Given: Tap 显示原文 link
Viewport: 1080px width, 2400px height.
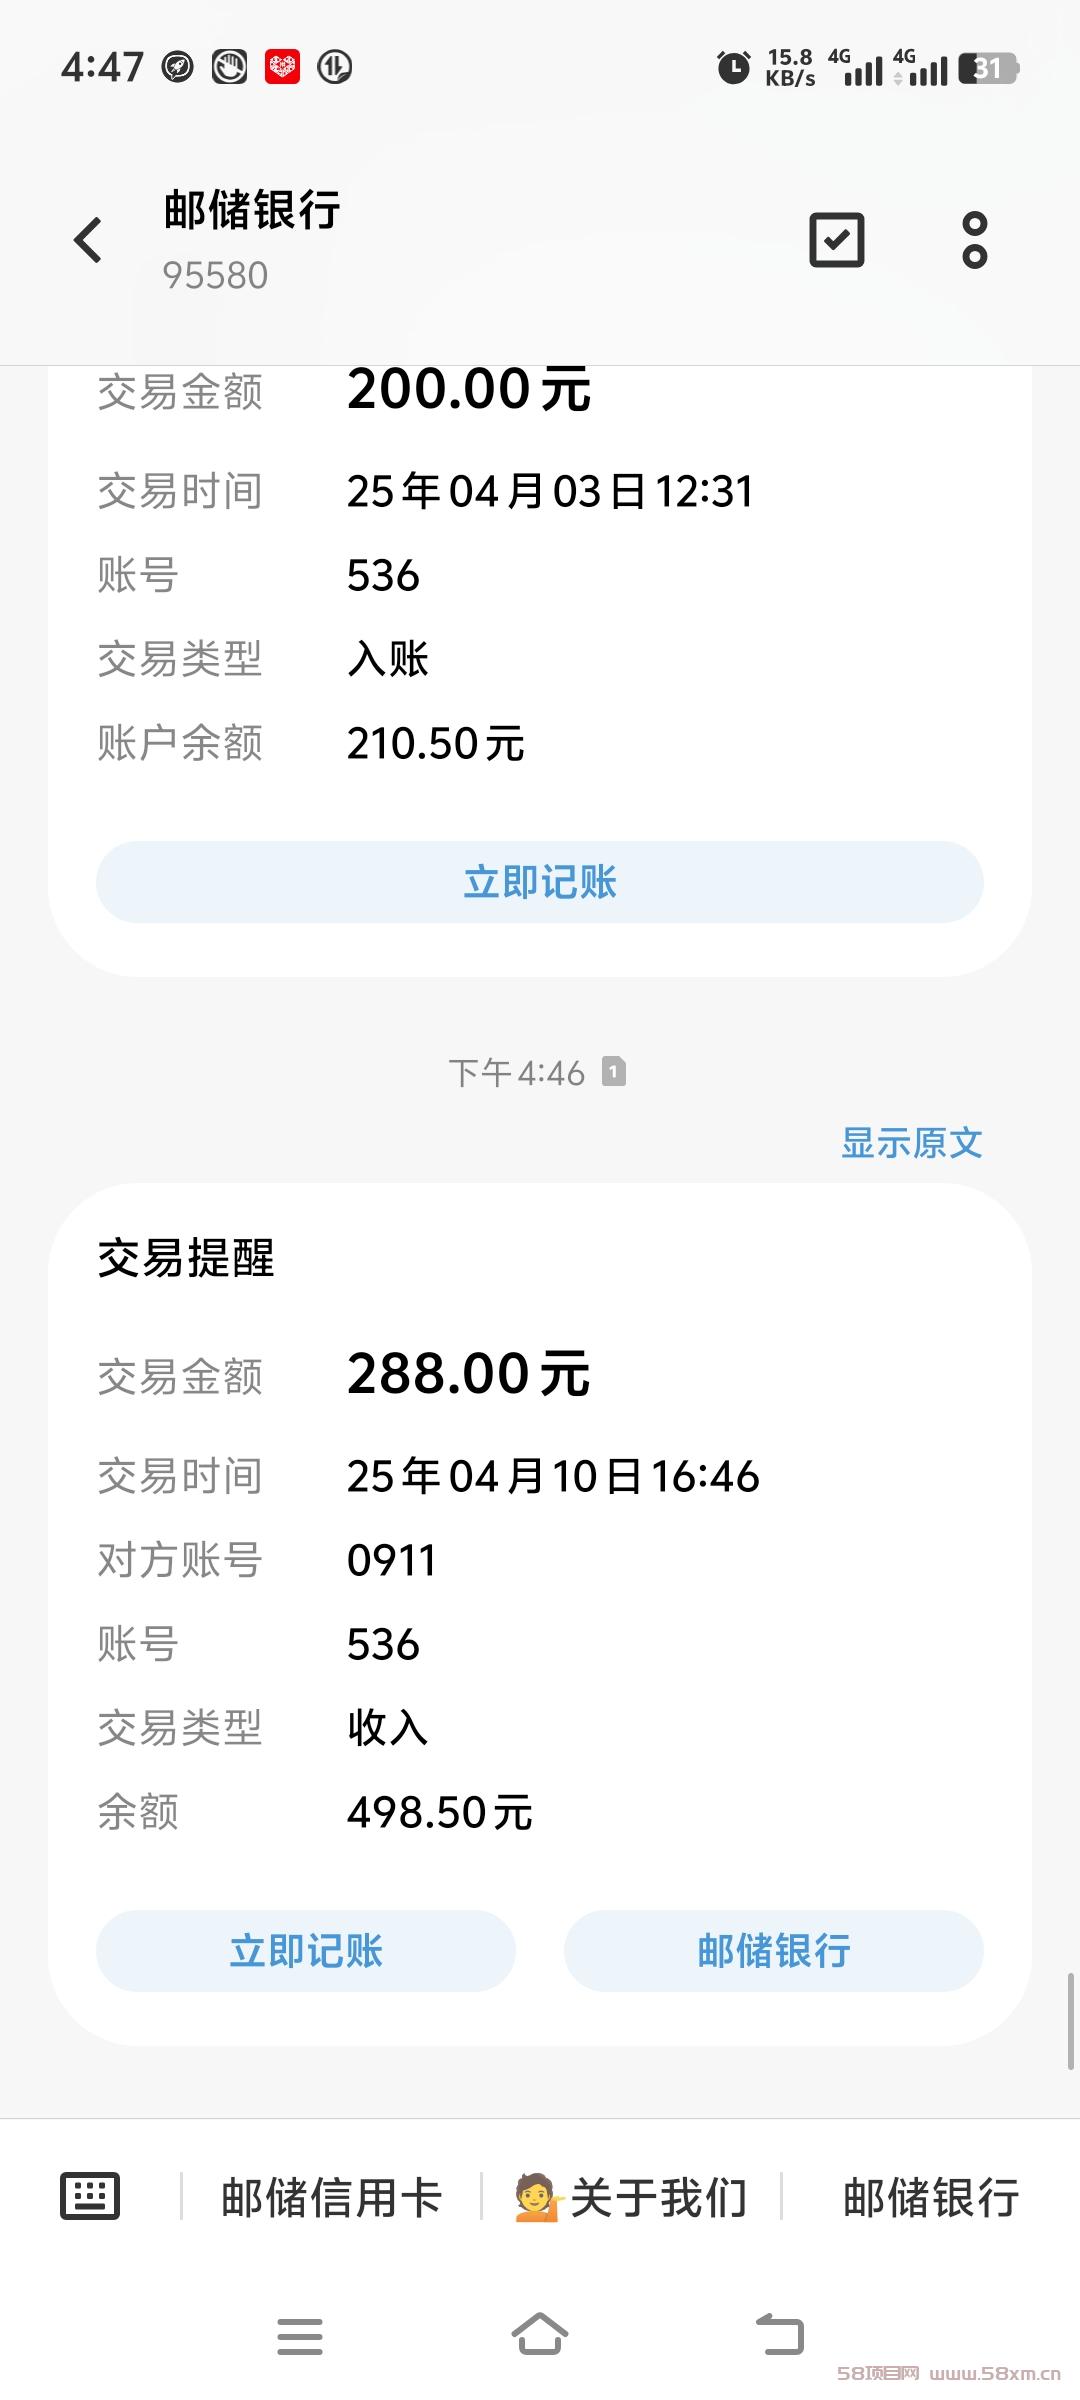Looking at the screenshot, I should click(911, 1142).
